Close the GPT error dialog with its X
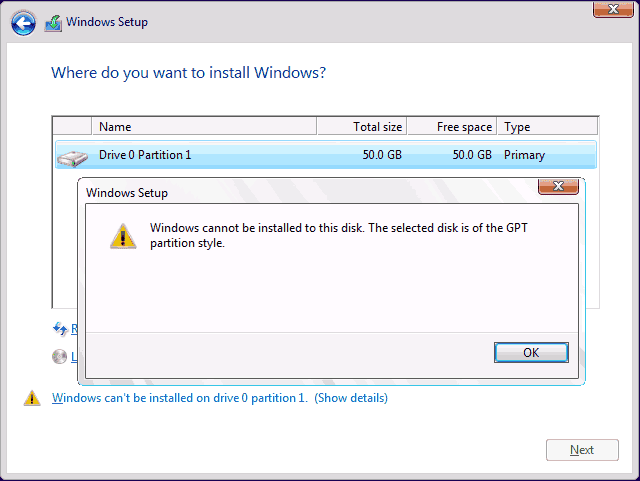The image size is (640, 481). click(558, 187)
